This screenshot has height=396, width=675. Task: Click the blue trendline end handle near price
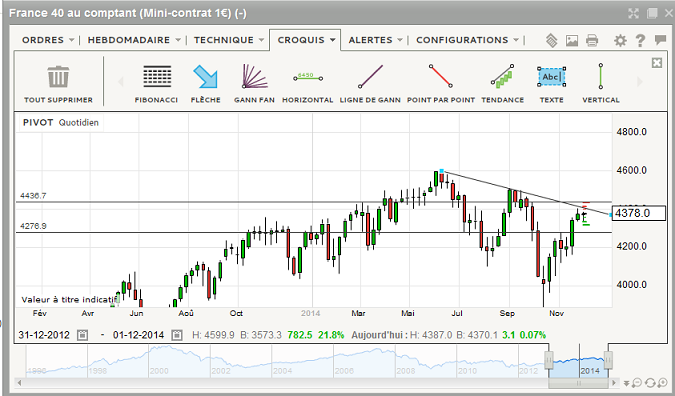tap(611, 214)
